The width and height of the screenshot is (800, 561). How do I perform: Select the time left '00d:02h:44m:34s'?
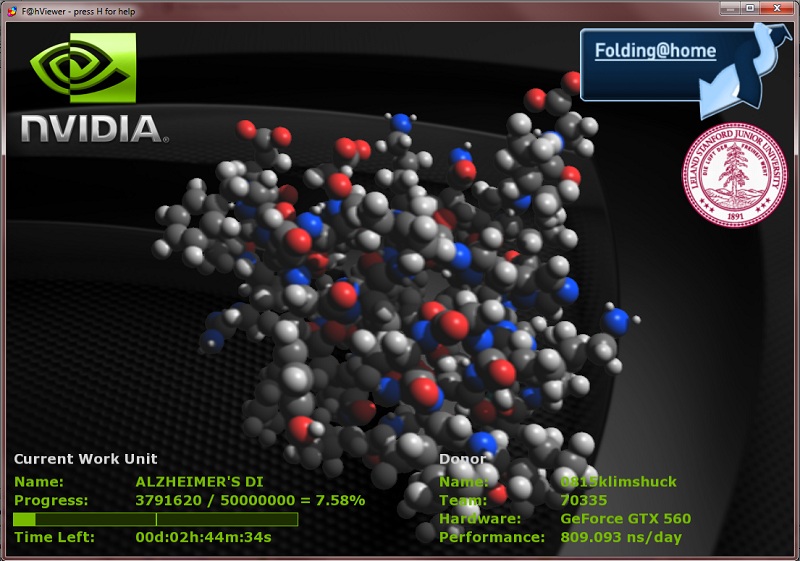tap(203, 537)
